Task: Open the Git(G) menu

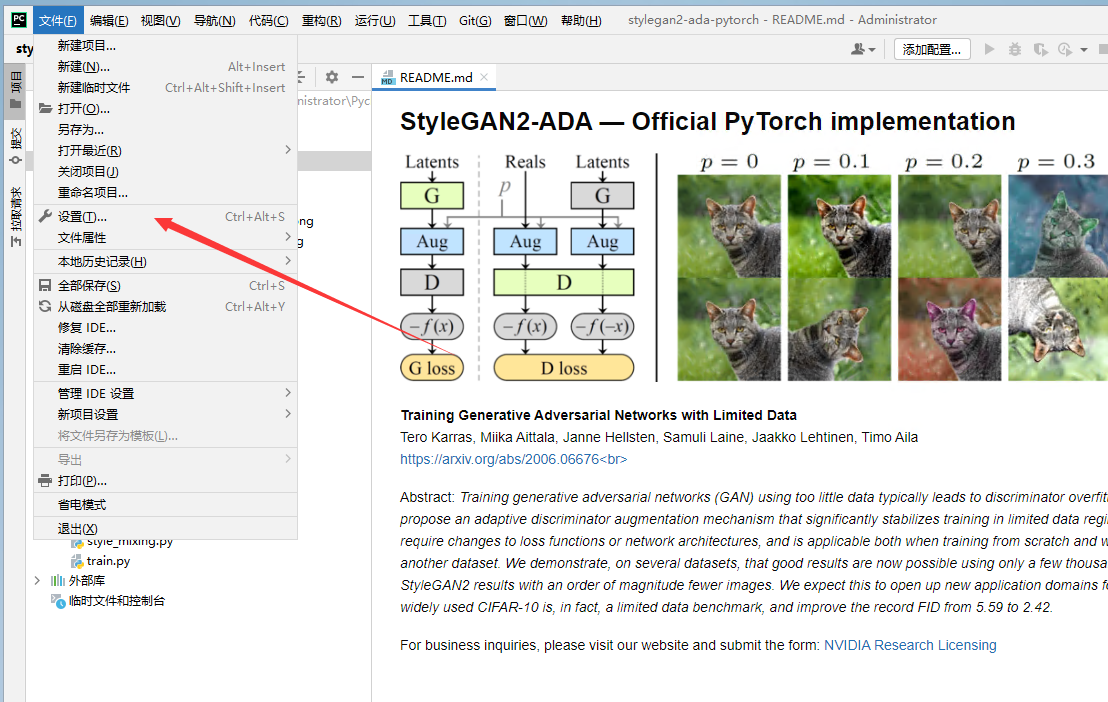Action: (x=475, y=21)
